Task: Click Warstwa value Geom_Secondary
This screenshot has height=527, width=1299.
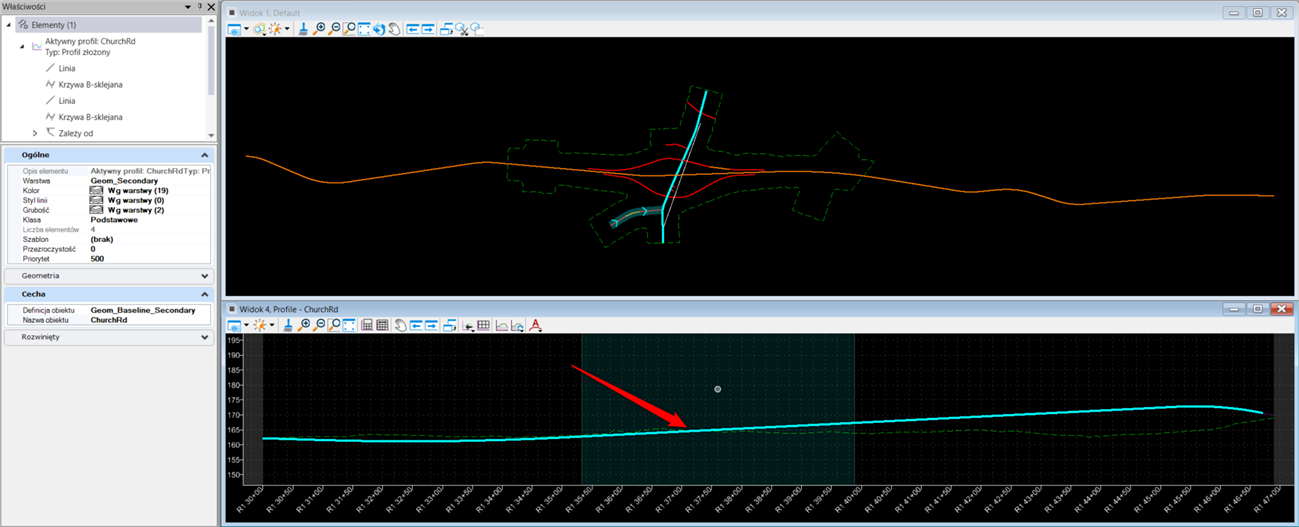Action: pyautogui.click(x=124, y=181)
